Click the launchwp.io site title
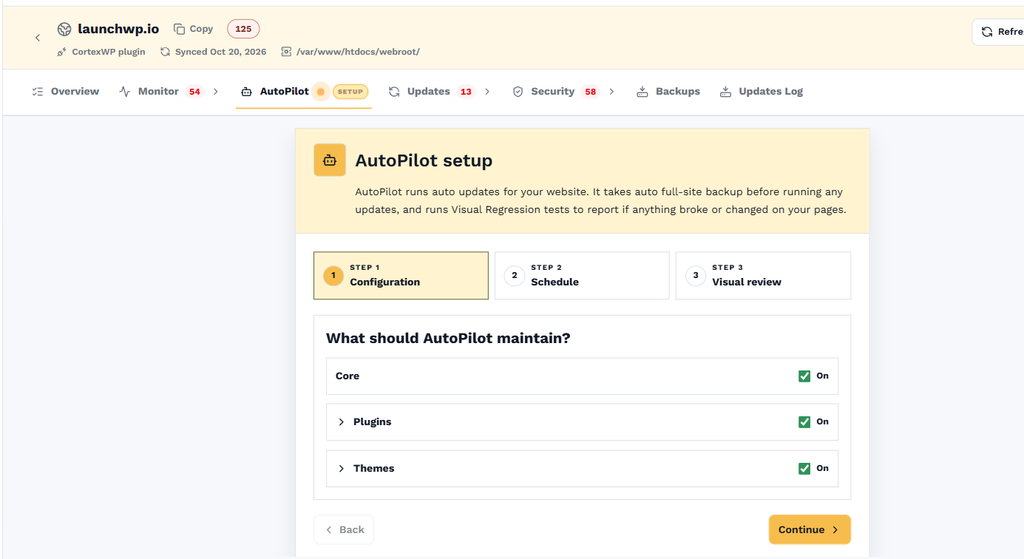 118,29
